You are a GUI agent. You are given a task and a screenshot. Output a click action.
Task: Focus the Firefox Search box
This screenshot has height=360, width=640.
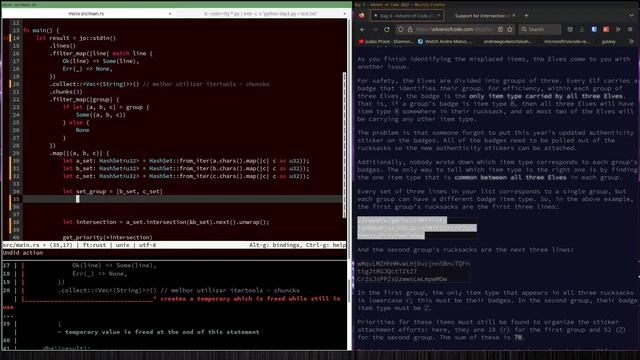540,29
